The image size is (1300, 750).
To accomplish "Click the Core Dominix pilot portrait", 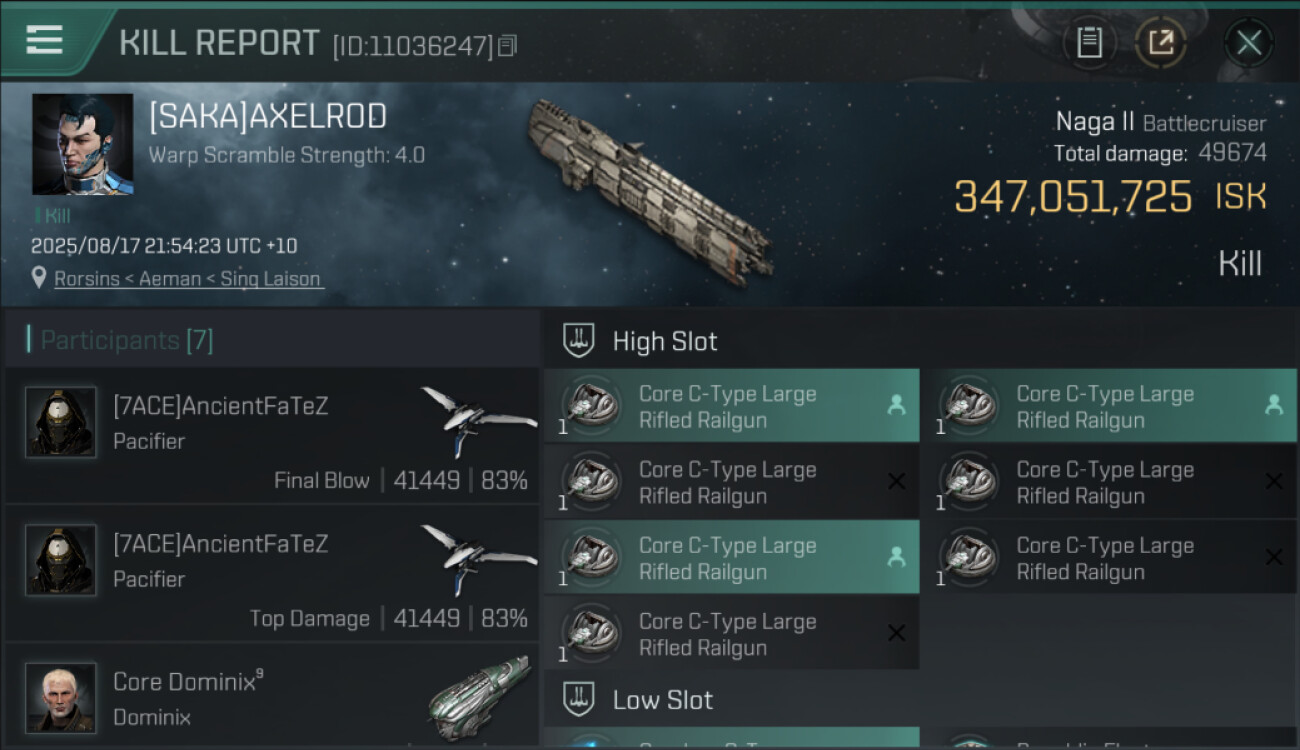I will pos(61,697).
